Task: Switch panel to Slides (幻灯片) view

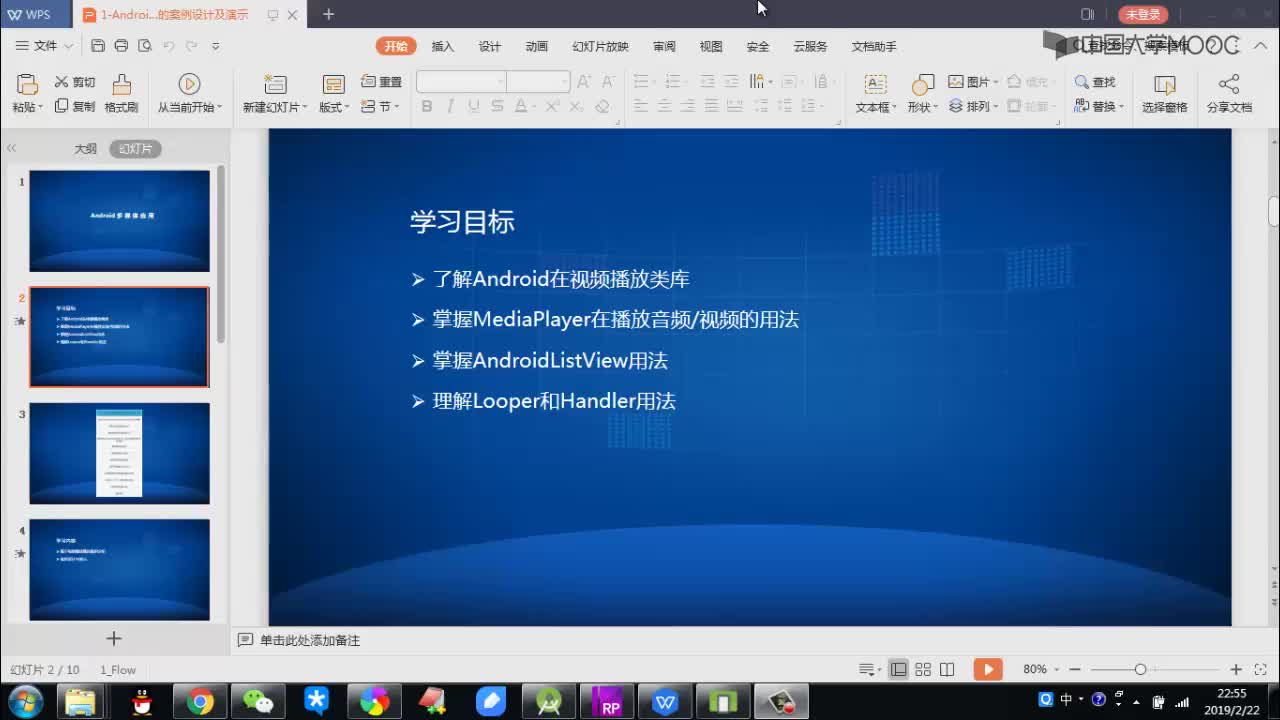Action: coord(135,148)
